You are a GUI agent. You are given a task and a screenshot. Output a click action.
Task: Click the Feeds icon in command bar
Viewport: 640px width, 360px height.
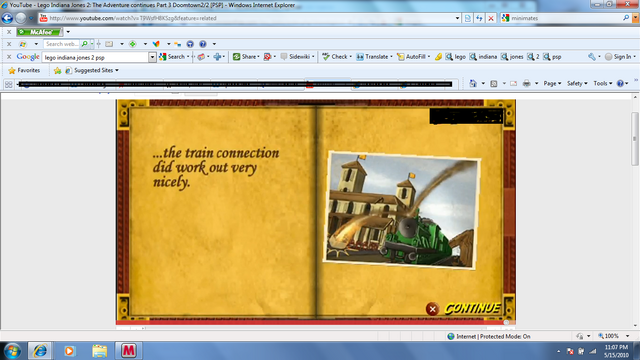click(x=493, y=83)
